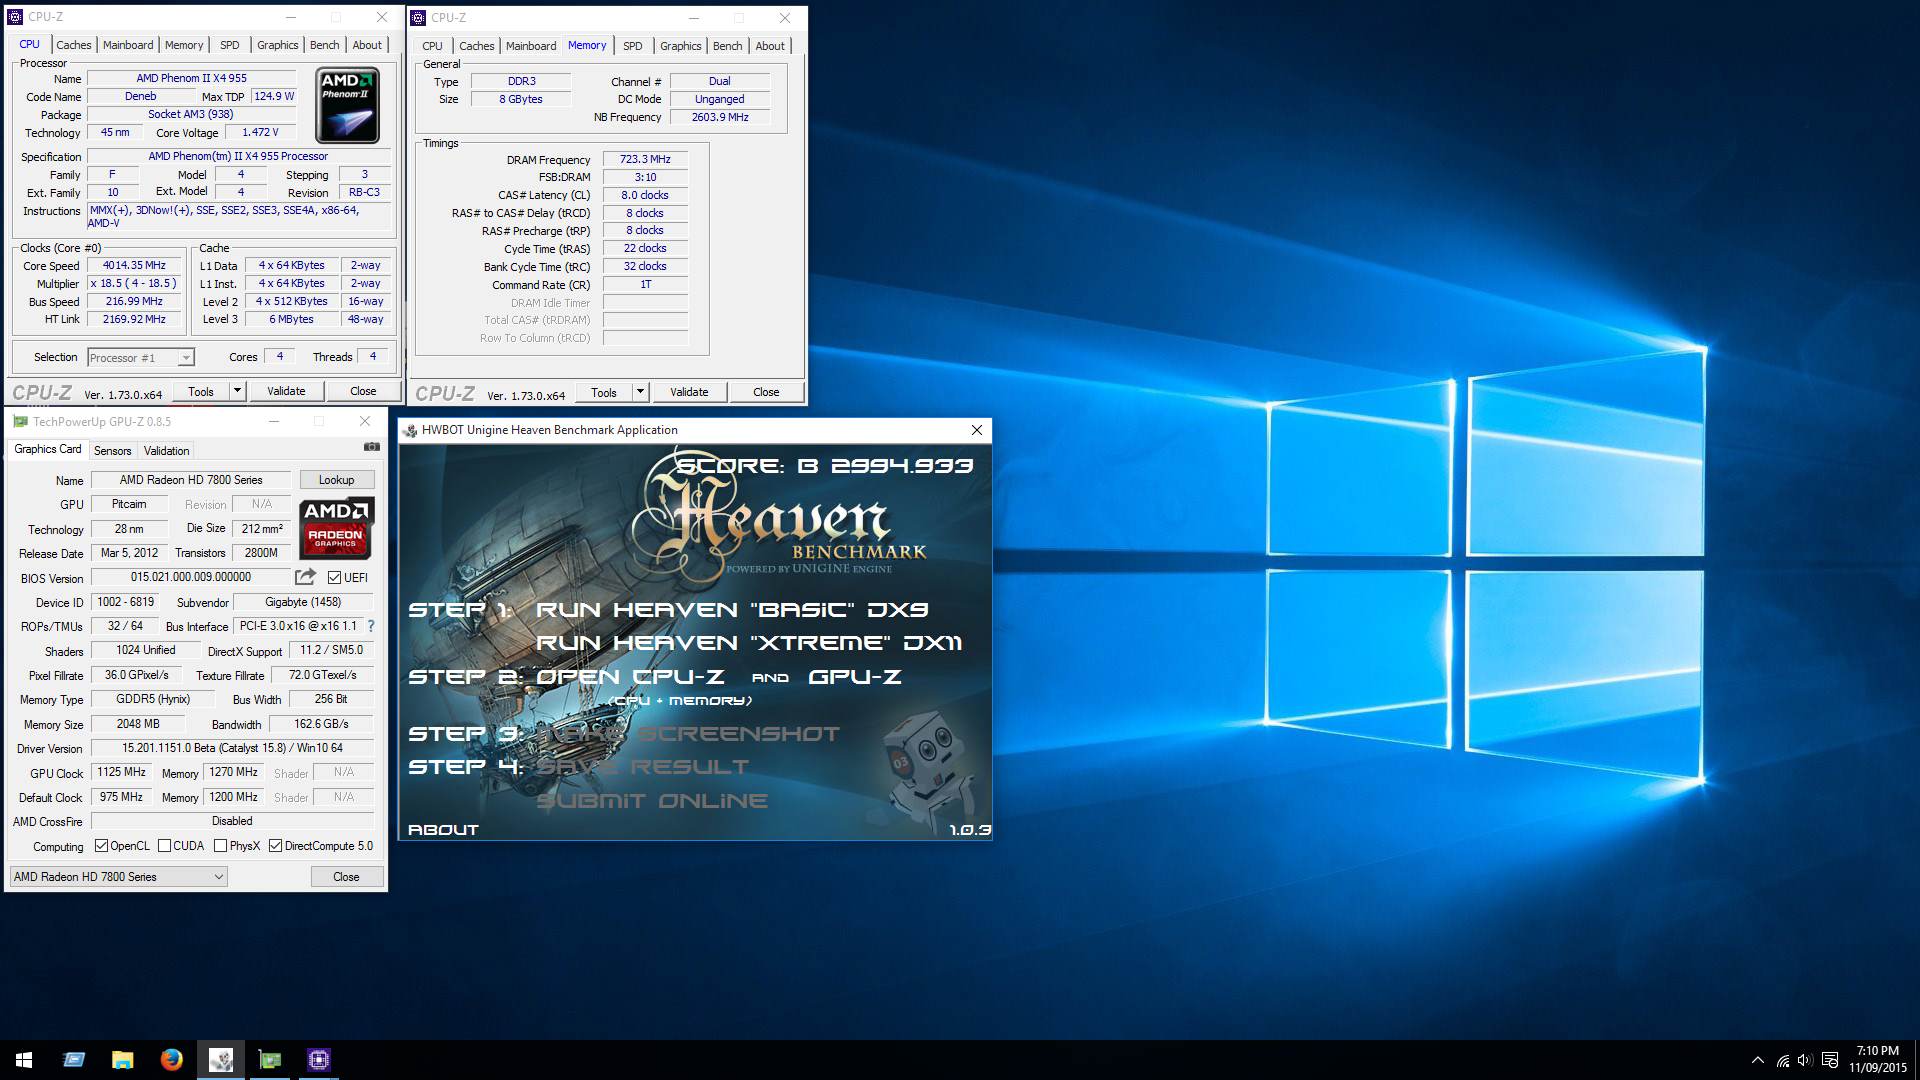This screenshot has height=1080, width=1920.
Task: Click Bandwidth value 162.6 GB/s
Action: [x=321, y=724]
